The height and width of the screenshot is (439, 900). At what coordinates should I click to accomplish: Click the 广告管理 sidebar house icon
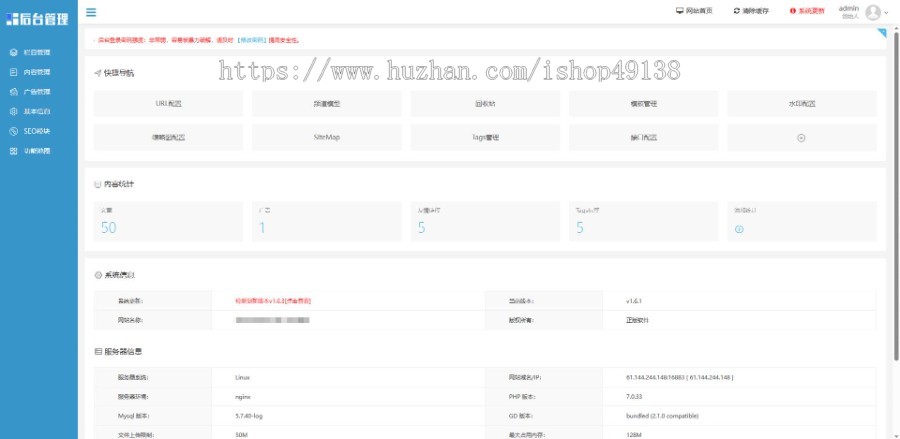(x=14, y=92)
